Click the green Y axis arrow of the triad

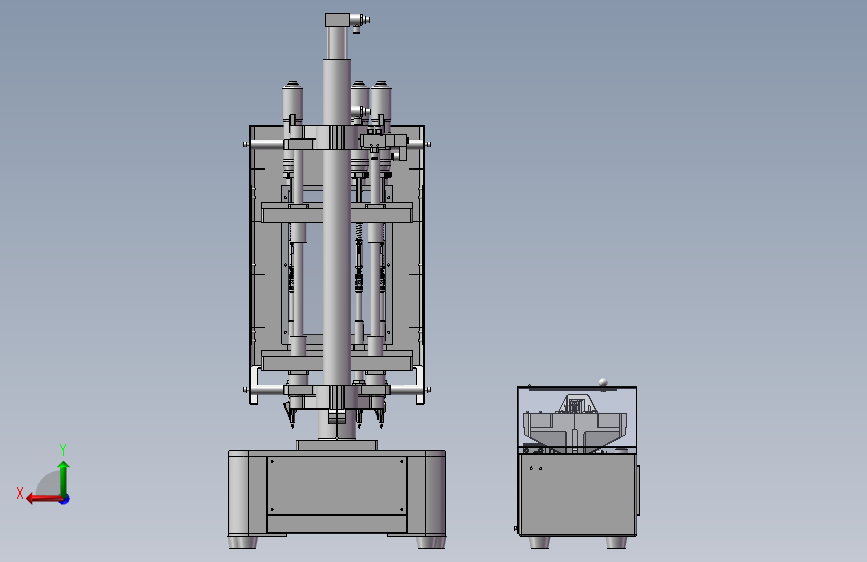64,478
